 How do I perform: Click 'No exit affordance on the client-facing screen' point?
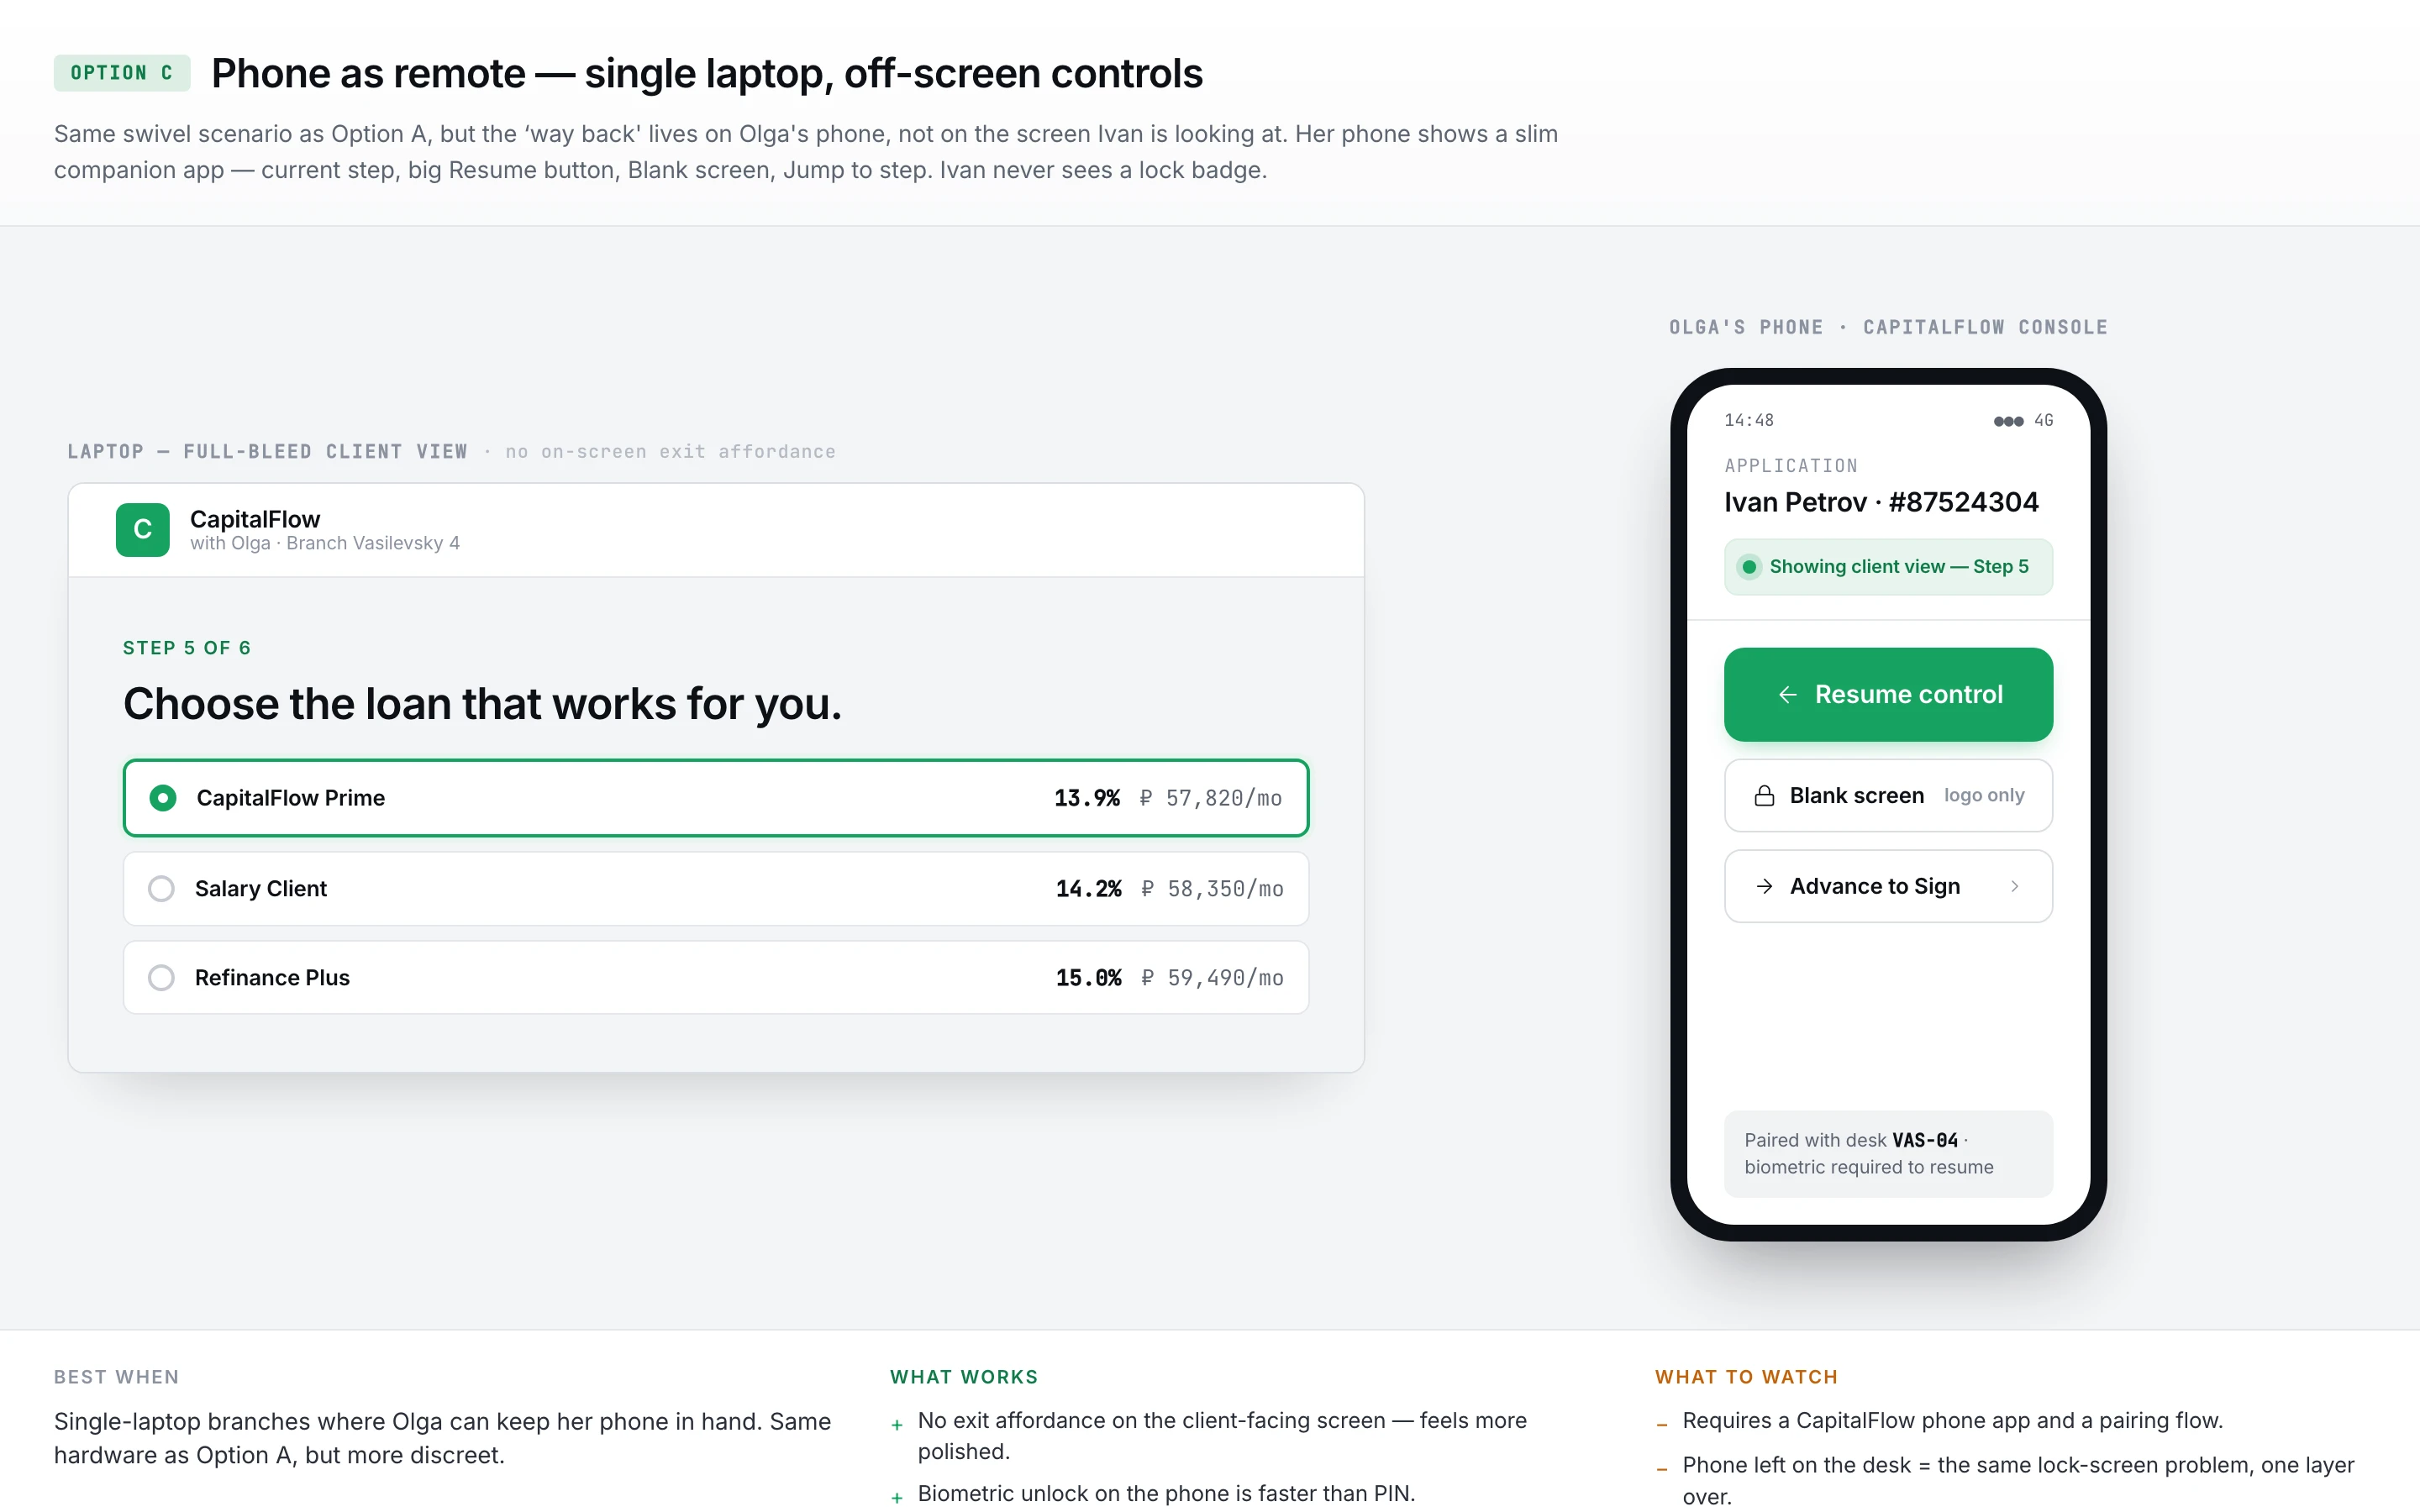[1222, 1436]
